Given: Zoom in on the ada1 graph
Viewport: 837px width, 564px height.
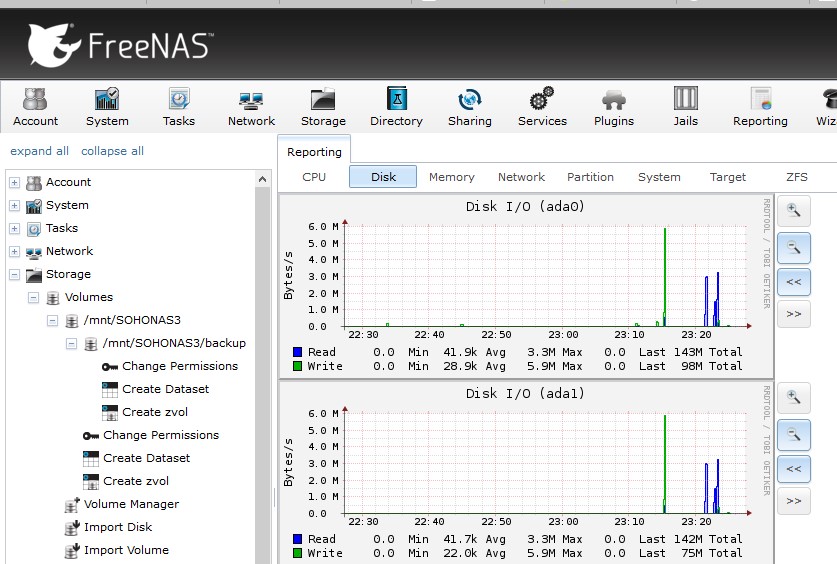Looking at the screenshot, I should [x=794, y=398].
